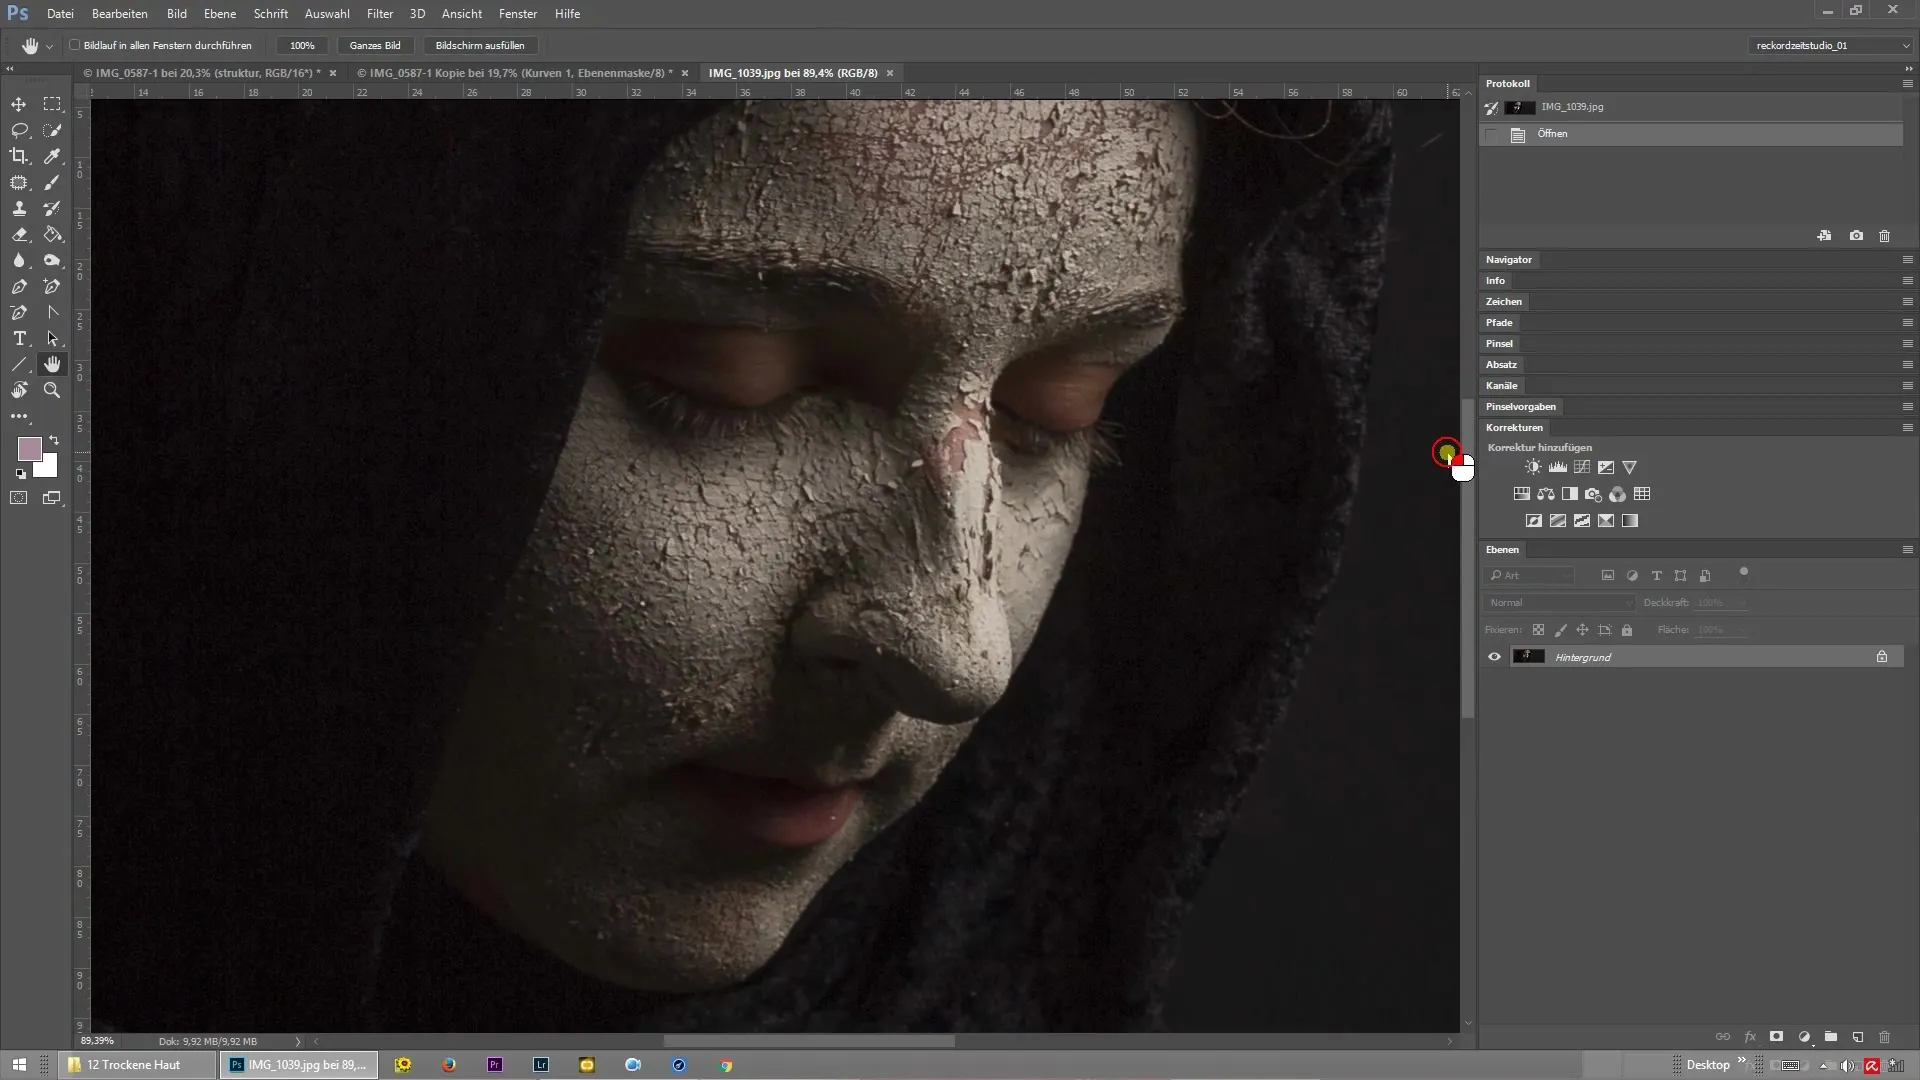This screenshot has height=1080, width=1920.
Task: Select the Blur tool
Action: click(19, 260)
